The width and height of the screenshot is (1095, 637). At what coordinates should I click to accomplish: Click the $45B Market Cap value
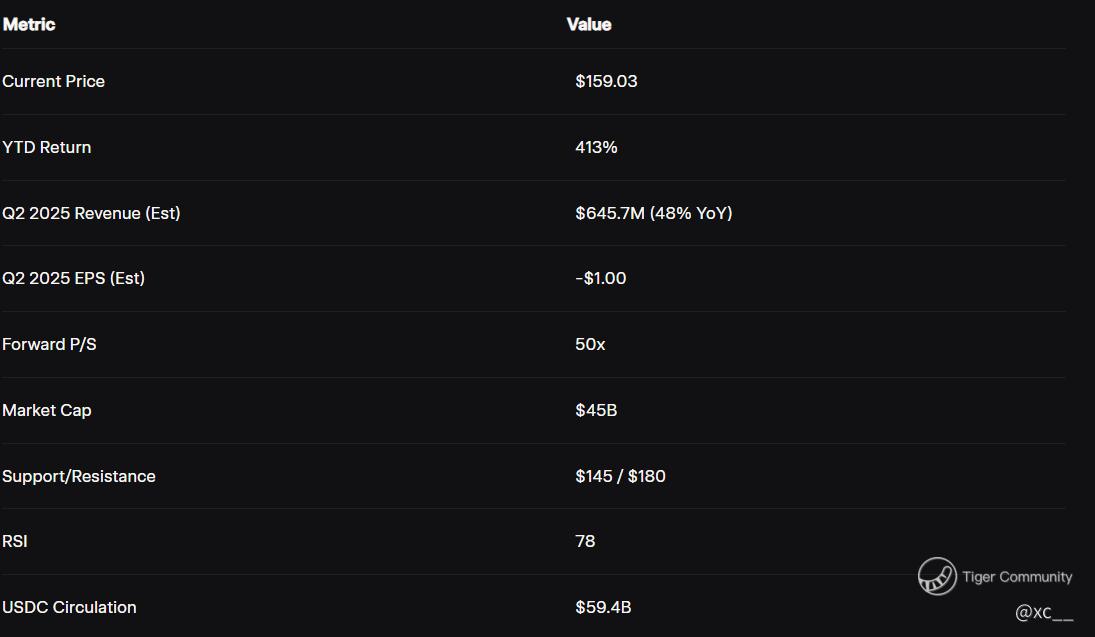click(x=596, y=410)
